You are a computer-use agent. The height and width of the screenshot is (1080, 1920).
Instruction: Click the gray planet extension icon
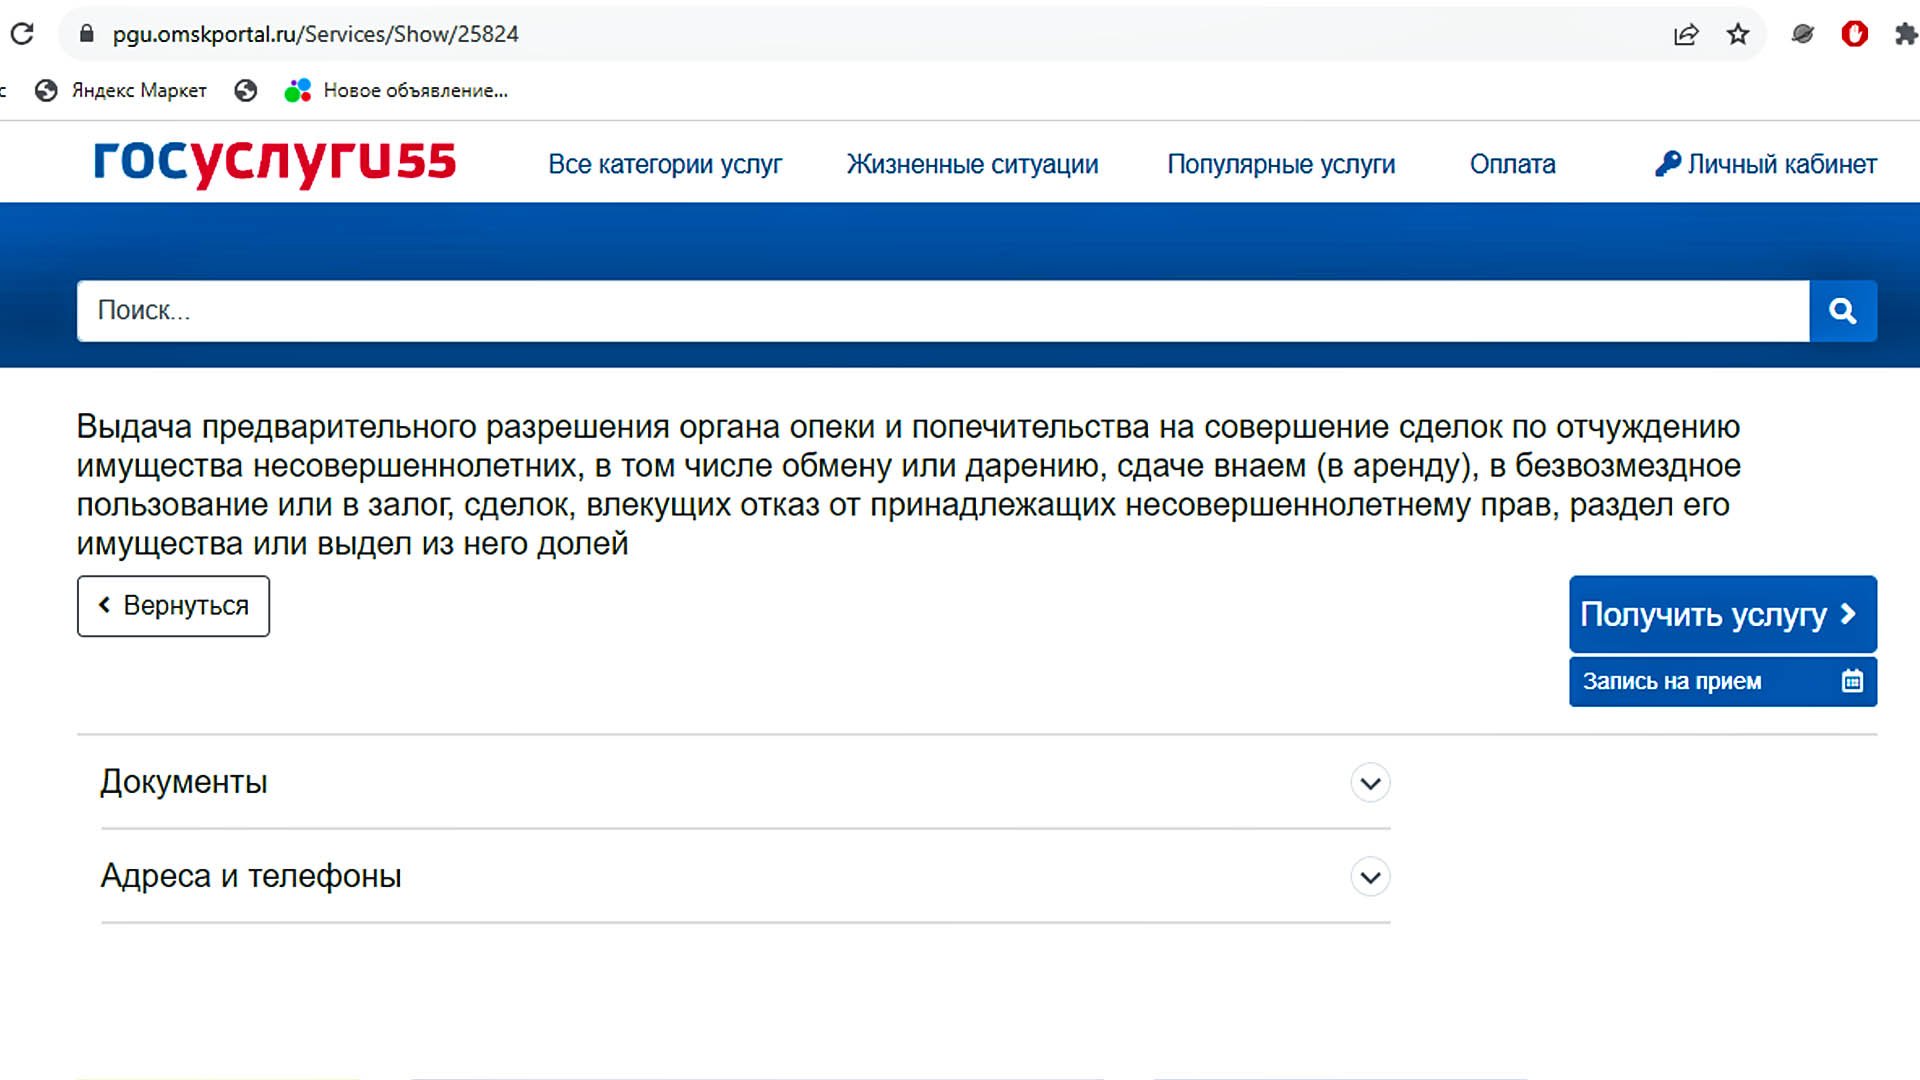(x=1802, y=34)
